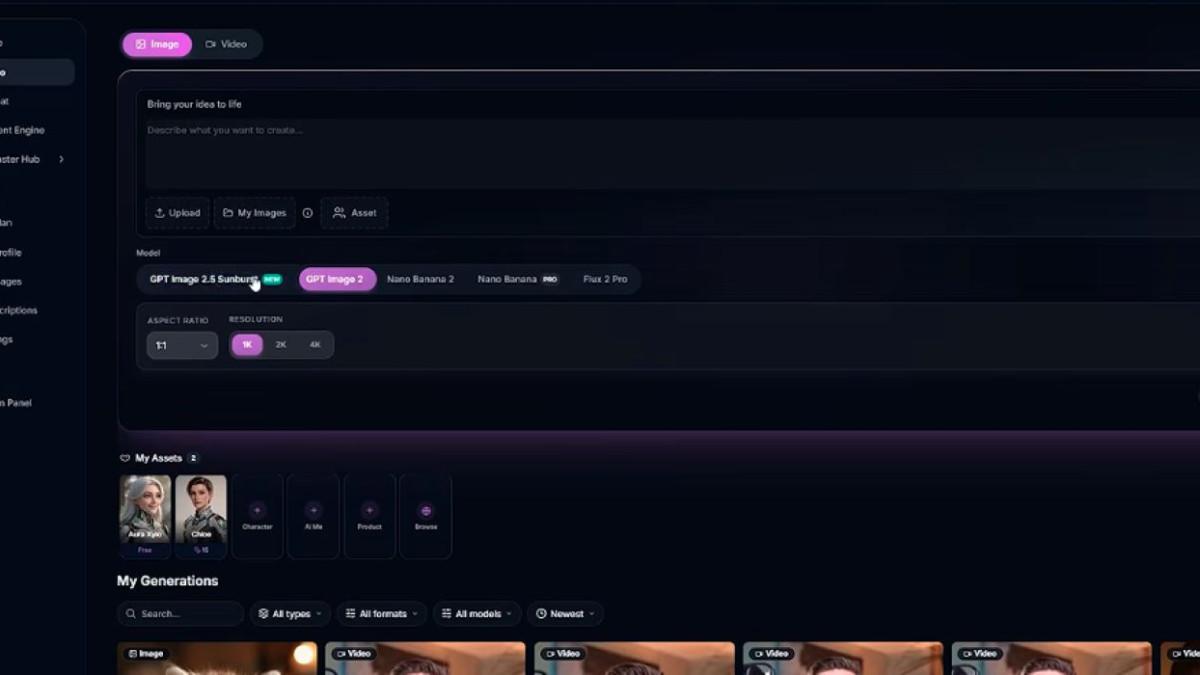The height and width of the screenshot is (675, 1200).
Task: Click the info icon beside My Images
Action: pyautogui.click(x=308, y=213)
